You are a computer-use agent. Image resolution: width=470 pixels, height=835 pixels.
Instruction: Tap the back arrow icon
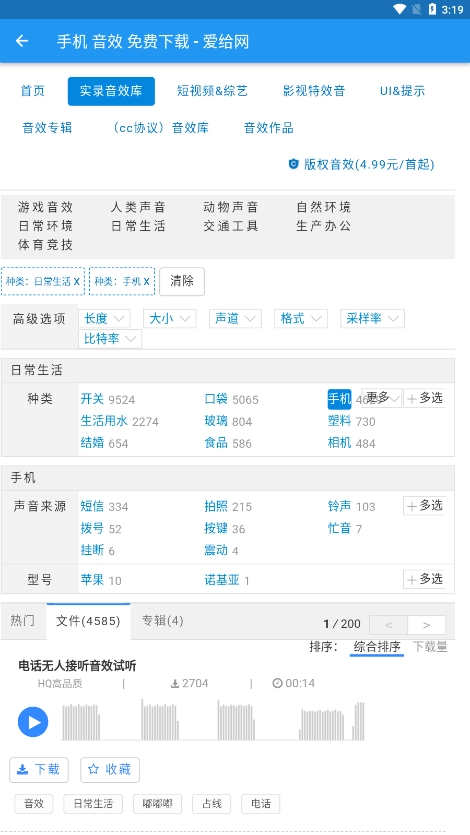click(x=22, y=41)
